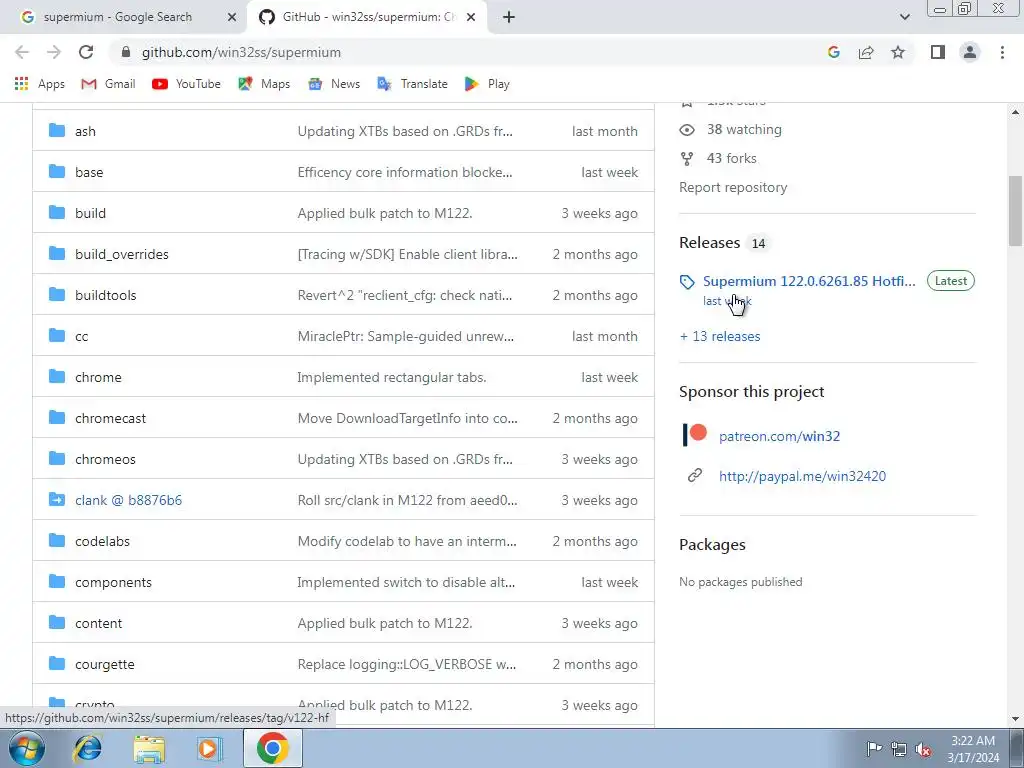The width and height of the screenshot is (1024, 768).
Task: Open the Windows Start menu
Action: [27, 748]
